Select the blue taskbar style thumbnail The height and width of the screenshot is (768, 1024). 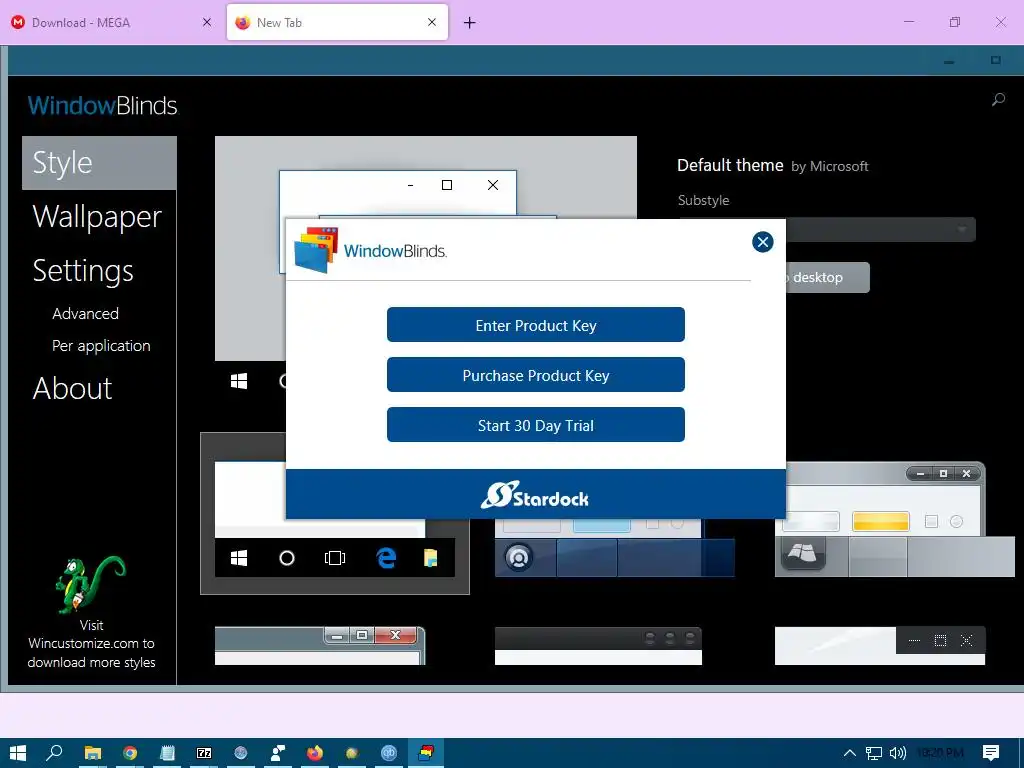615,548
